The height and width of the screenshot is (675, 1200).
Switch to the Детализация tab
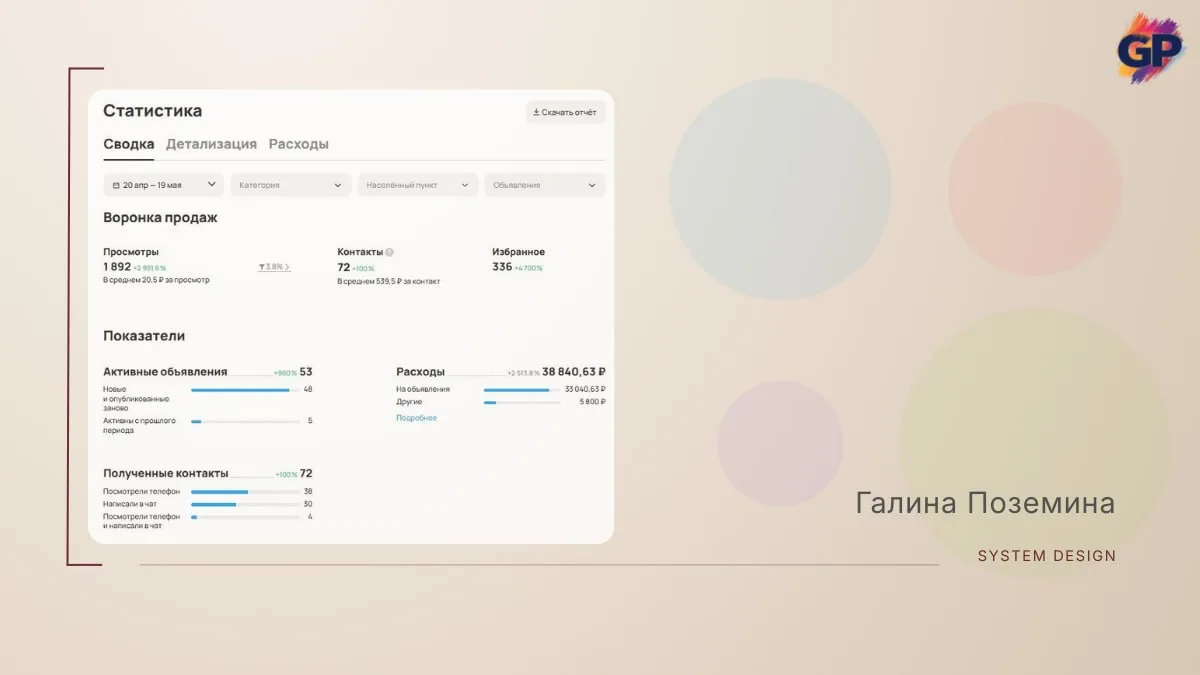[211, 144]
